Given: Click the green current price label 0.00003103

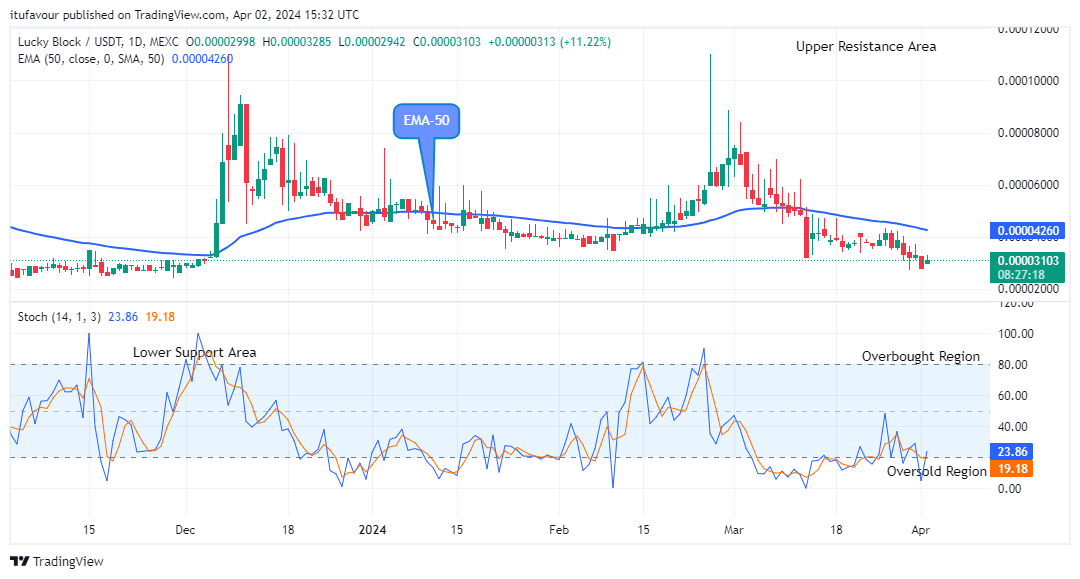Looking at the screenshot, I should click(1027, 260).
